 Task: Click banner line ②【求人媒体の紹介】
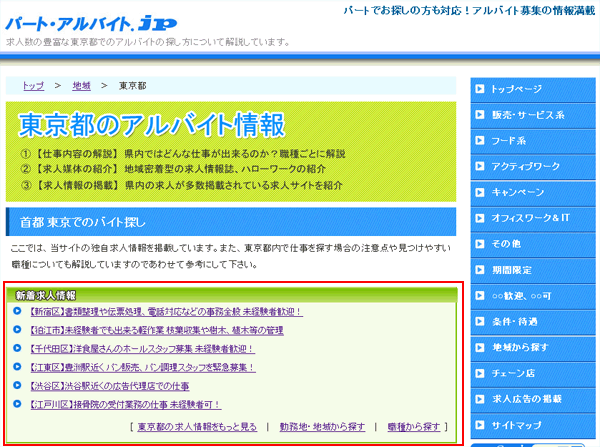(x=173, y=169)
